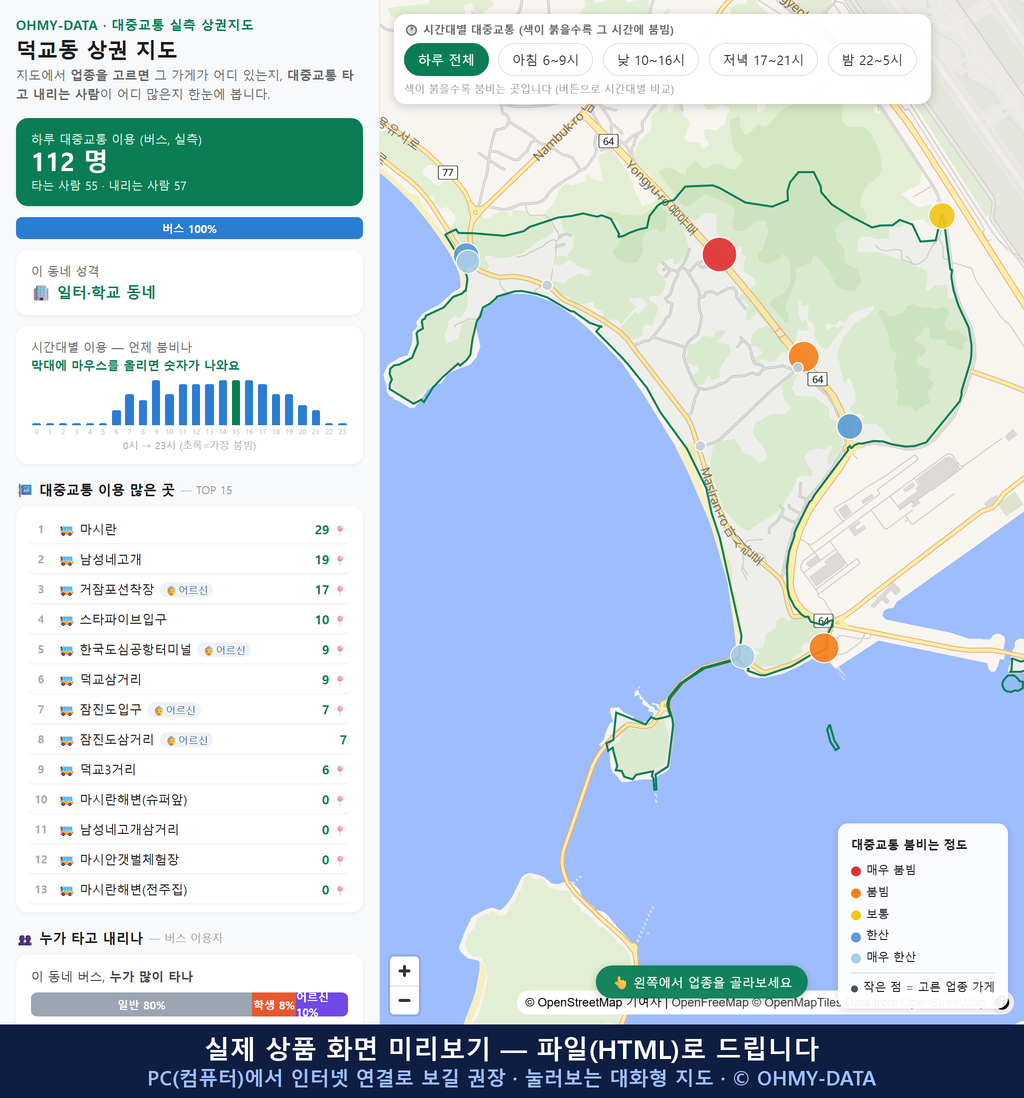Click the 매우 붐빔 legend entry

(883, 870)
